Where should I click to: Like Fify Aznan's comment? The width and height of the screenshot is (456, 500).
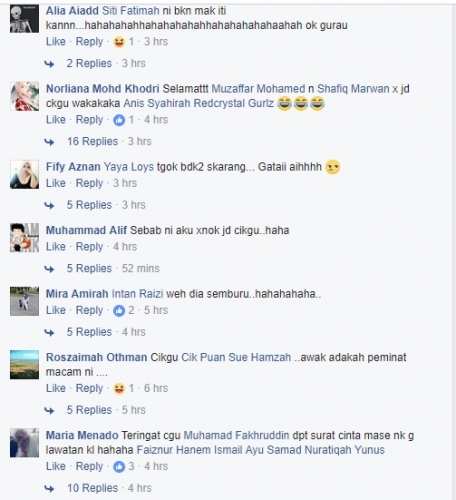tap(56, 183)
